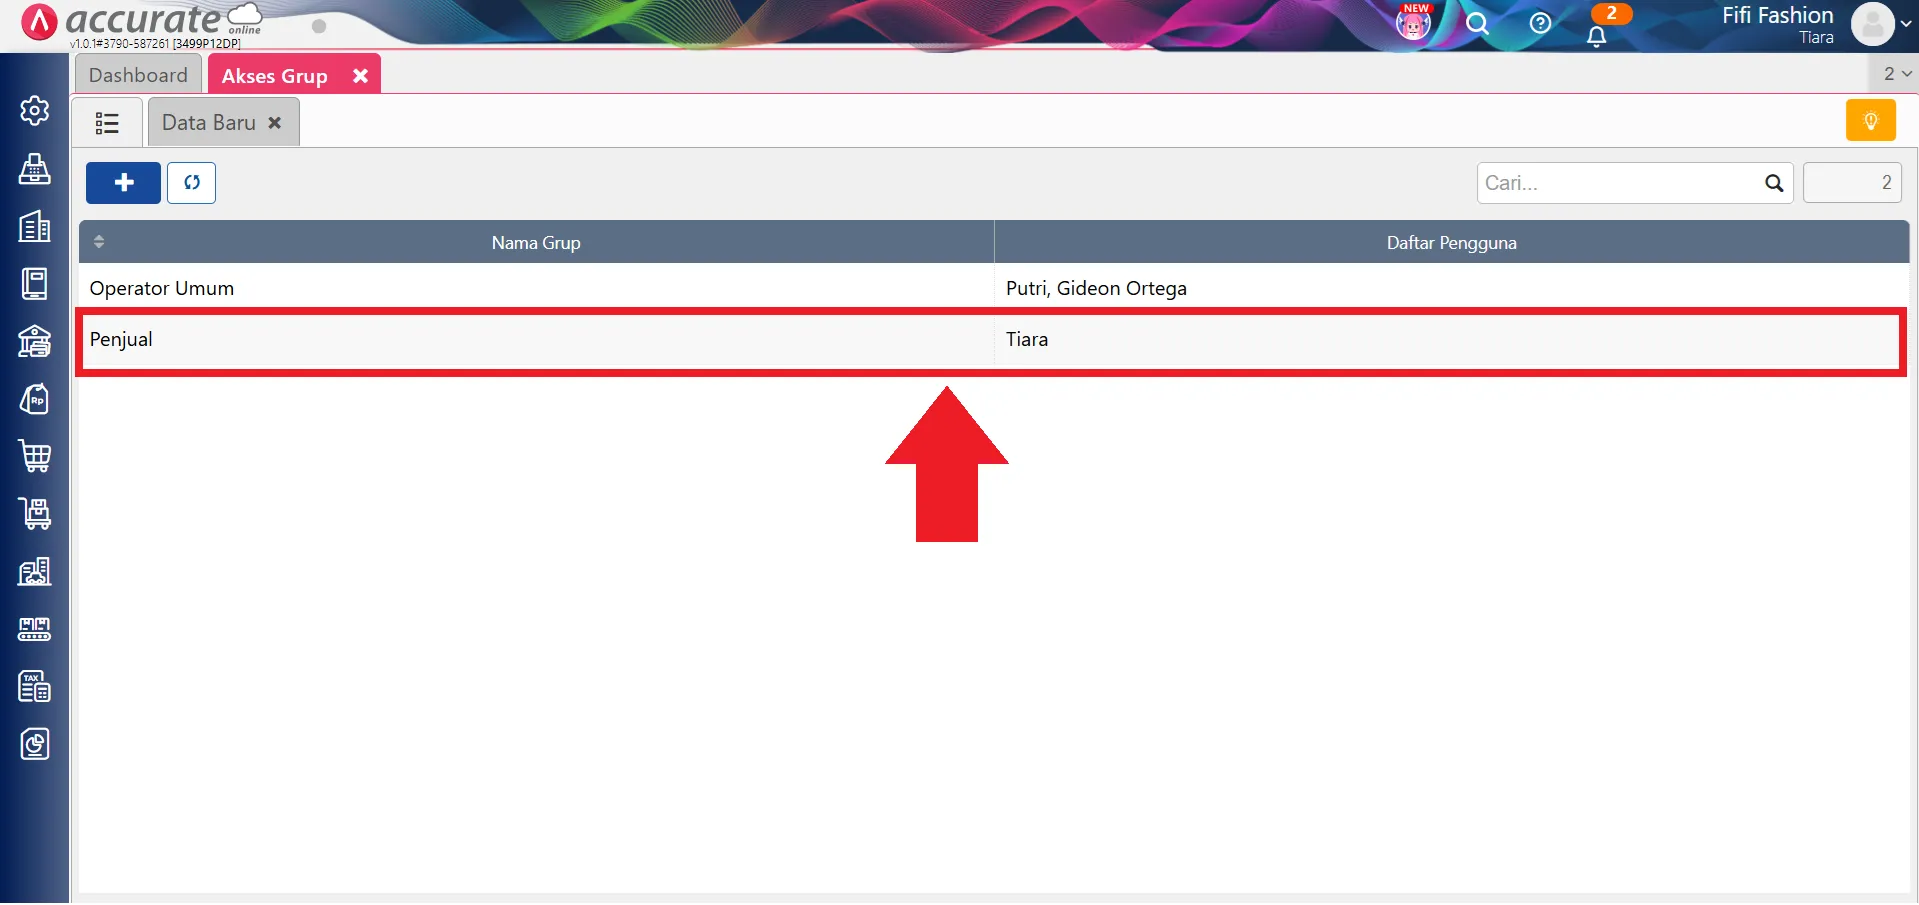Open the fixed assets building icon in sidebar

[x=35, y=571]
